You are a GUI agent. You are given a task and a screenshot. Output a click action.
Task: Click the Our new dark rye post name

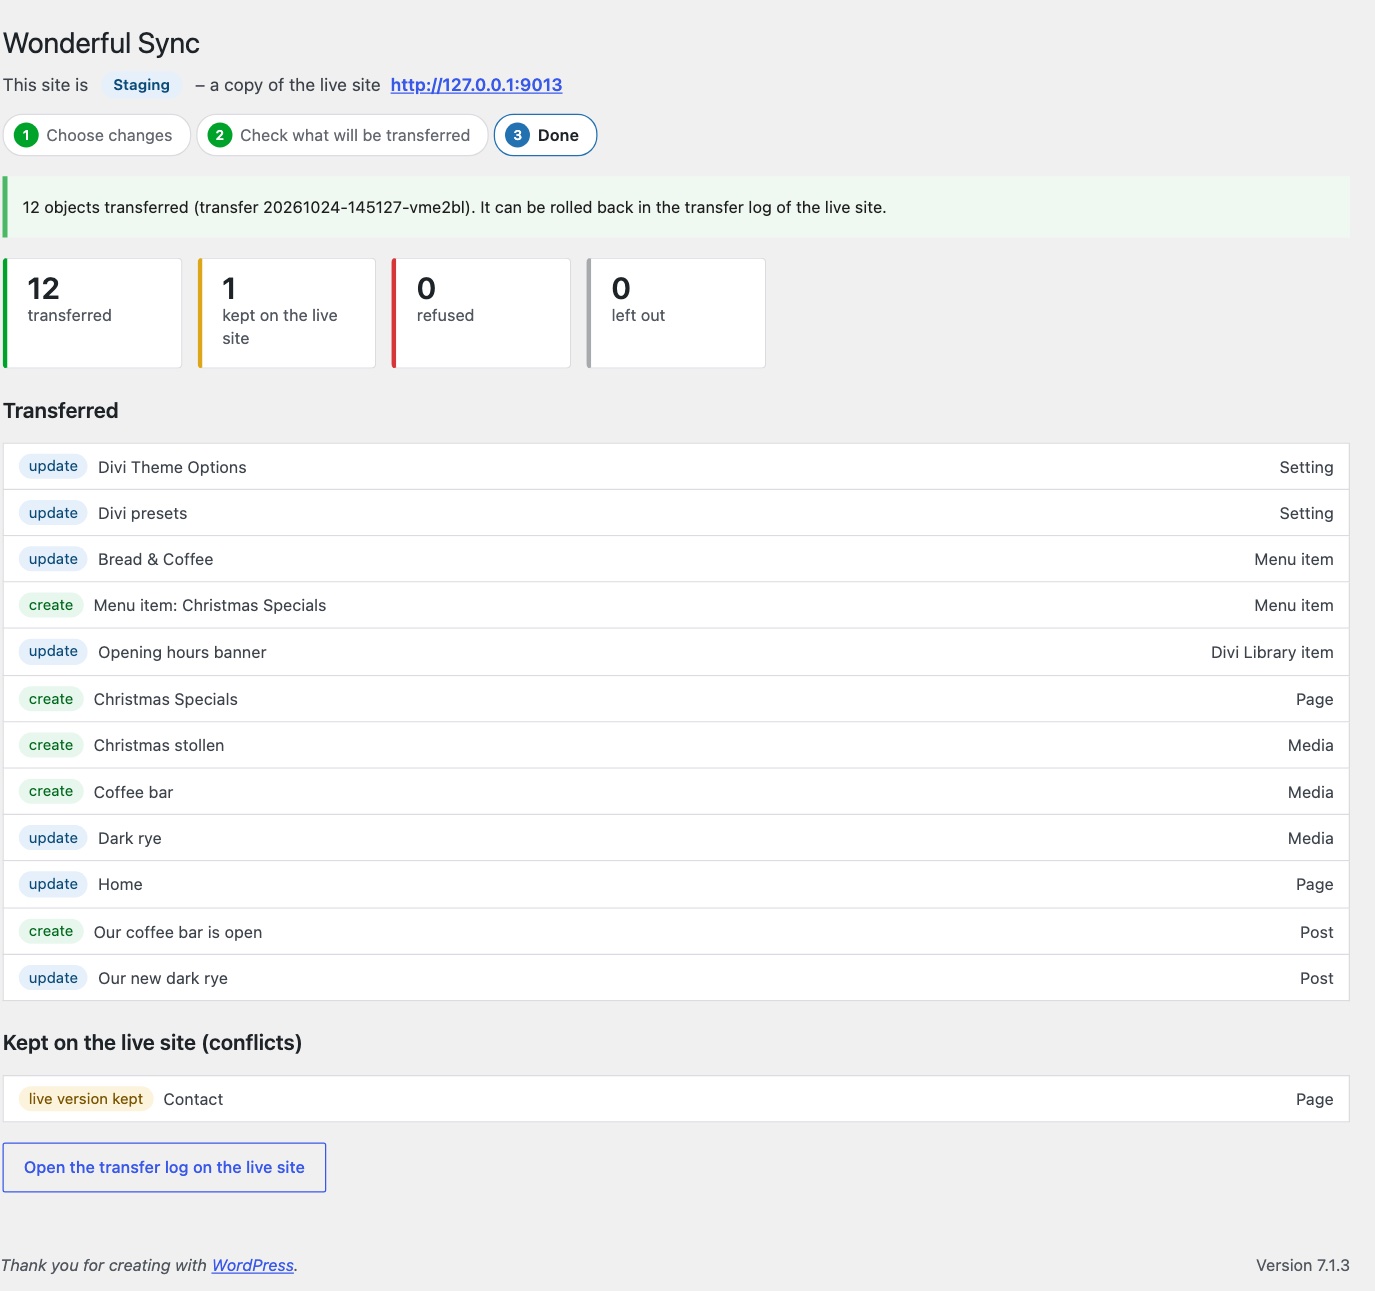[163, 978]
